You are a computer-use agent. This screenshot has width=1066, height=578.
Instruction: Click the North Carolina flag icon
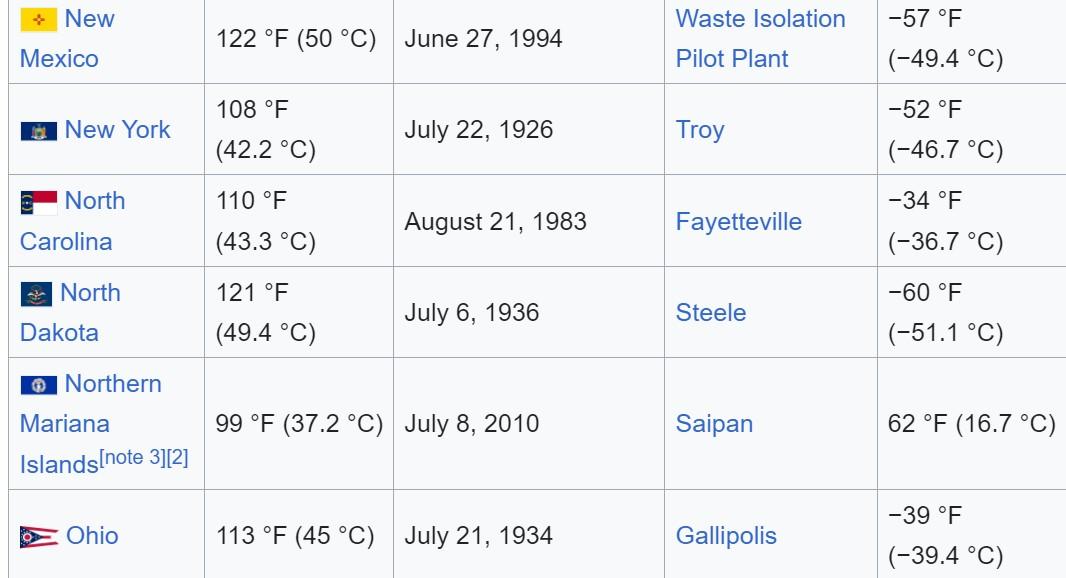tap(39, 203)
